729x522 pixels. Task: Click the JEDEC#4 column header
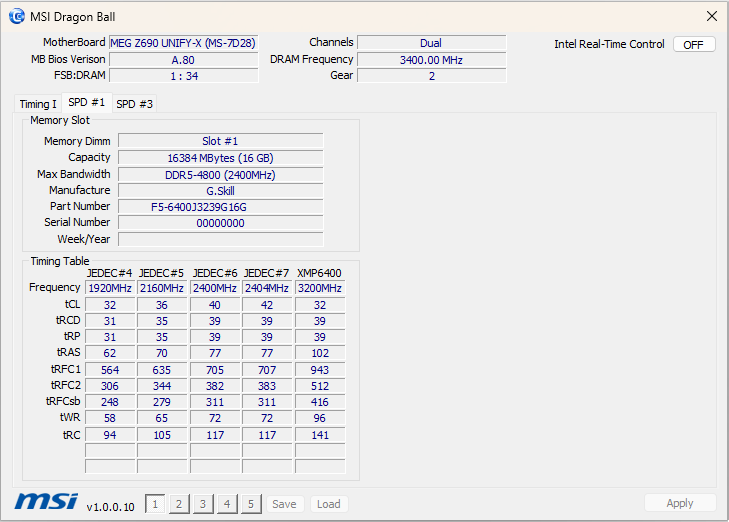point(109,273)
